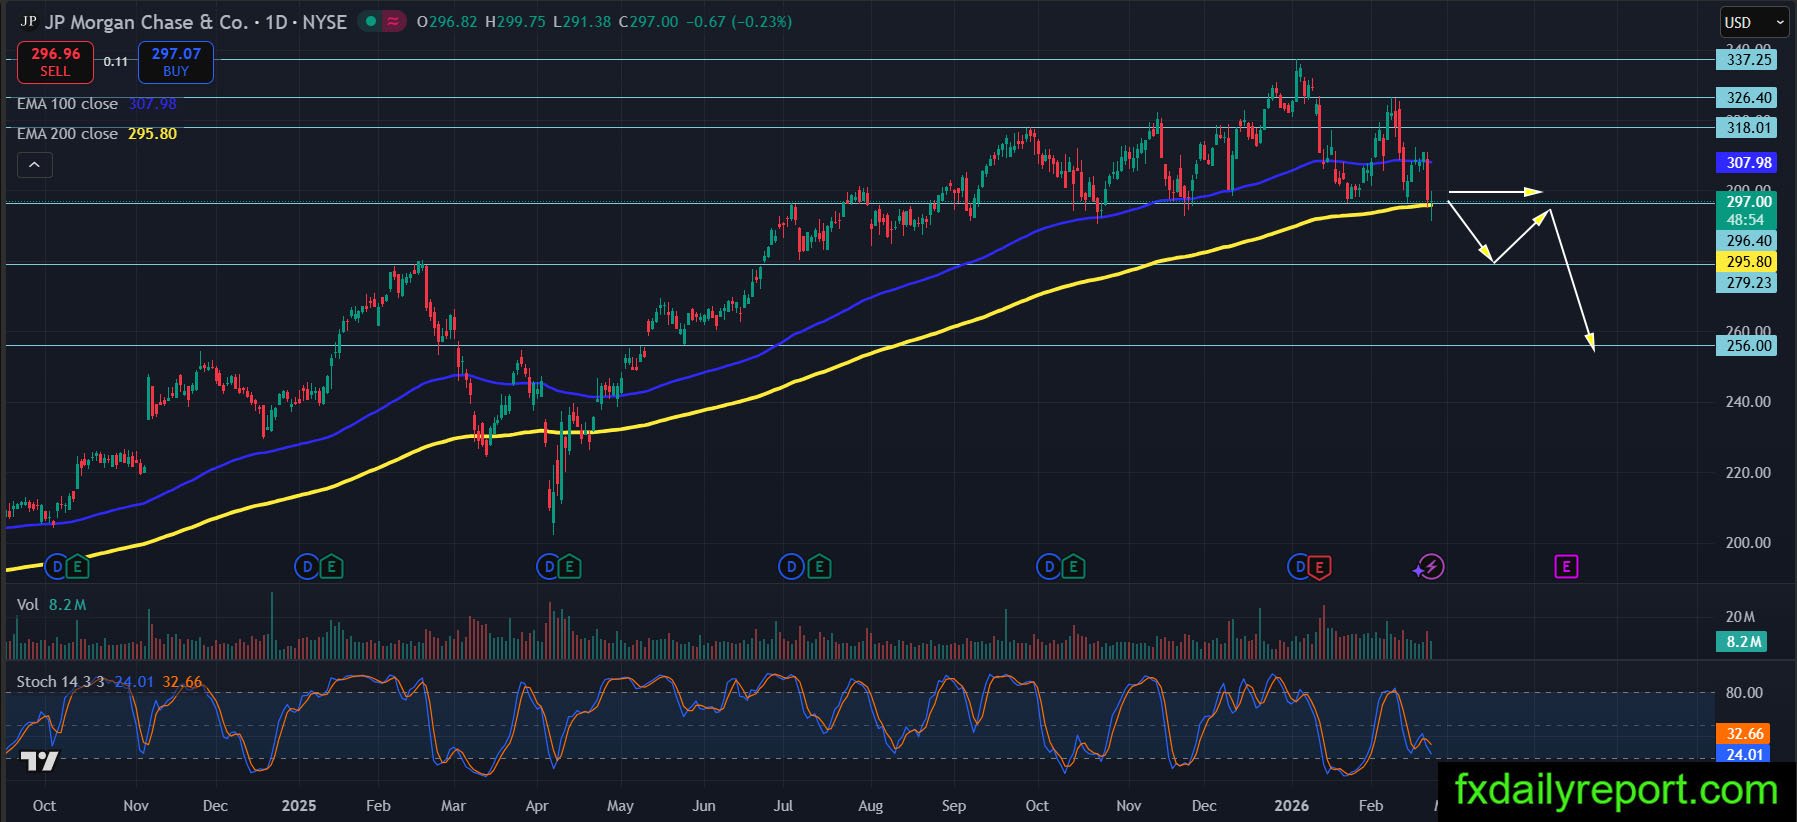
Task: Collapse the indicator legend with the chevron
Action: [x=34, y=165]
